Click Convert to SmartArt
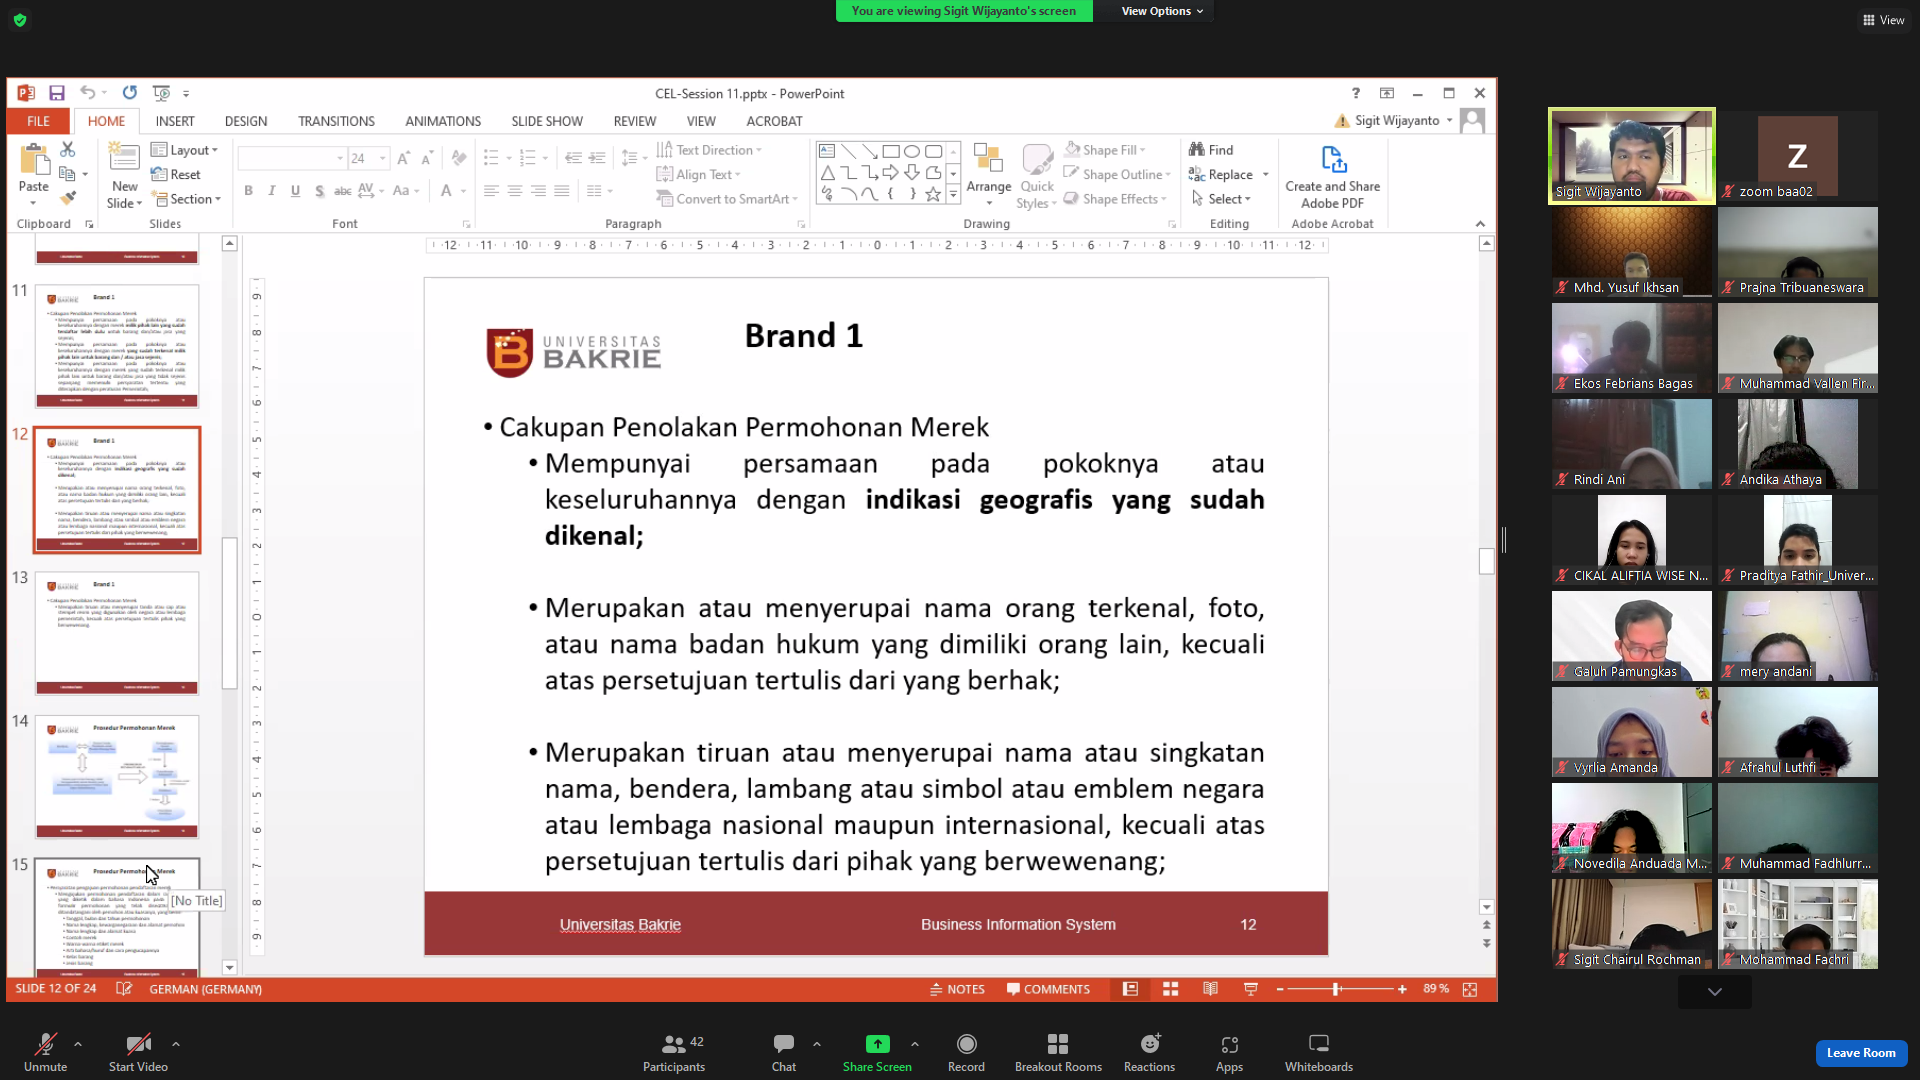Image resolution: width=1920 pixels, height=1080 pixels. pos(726,199)
